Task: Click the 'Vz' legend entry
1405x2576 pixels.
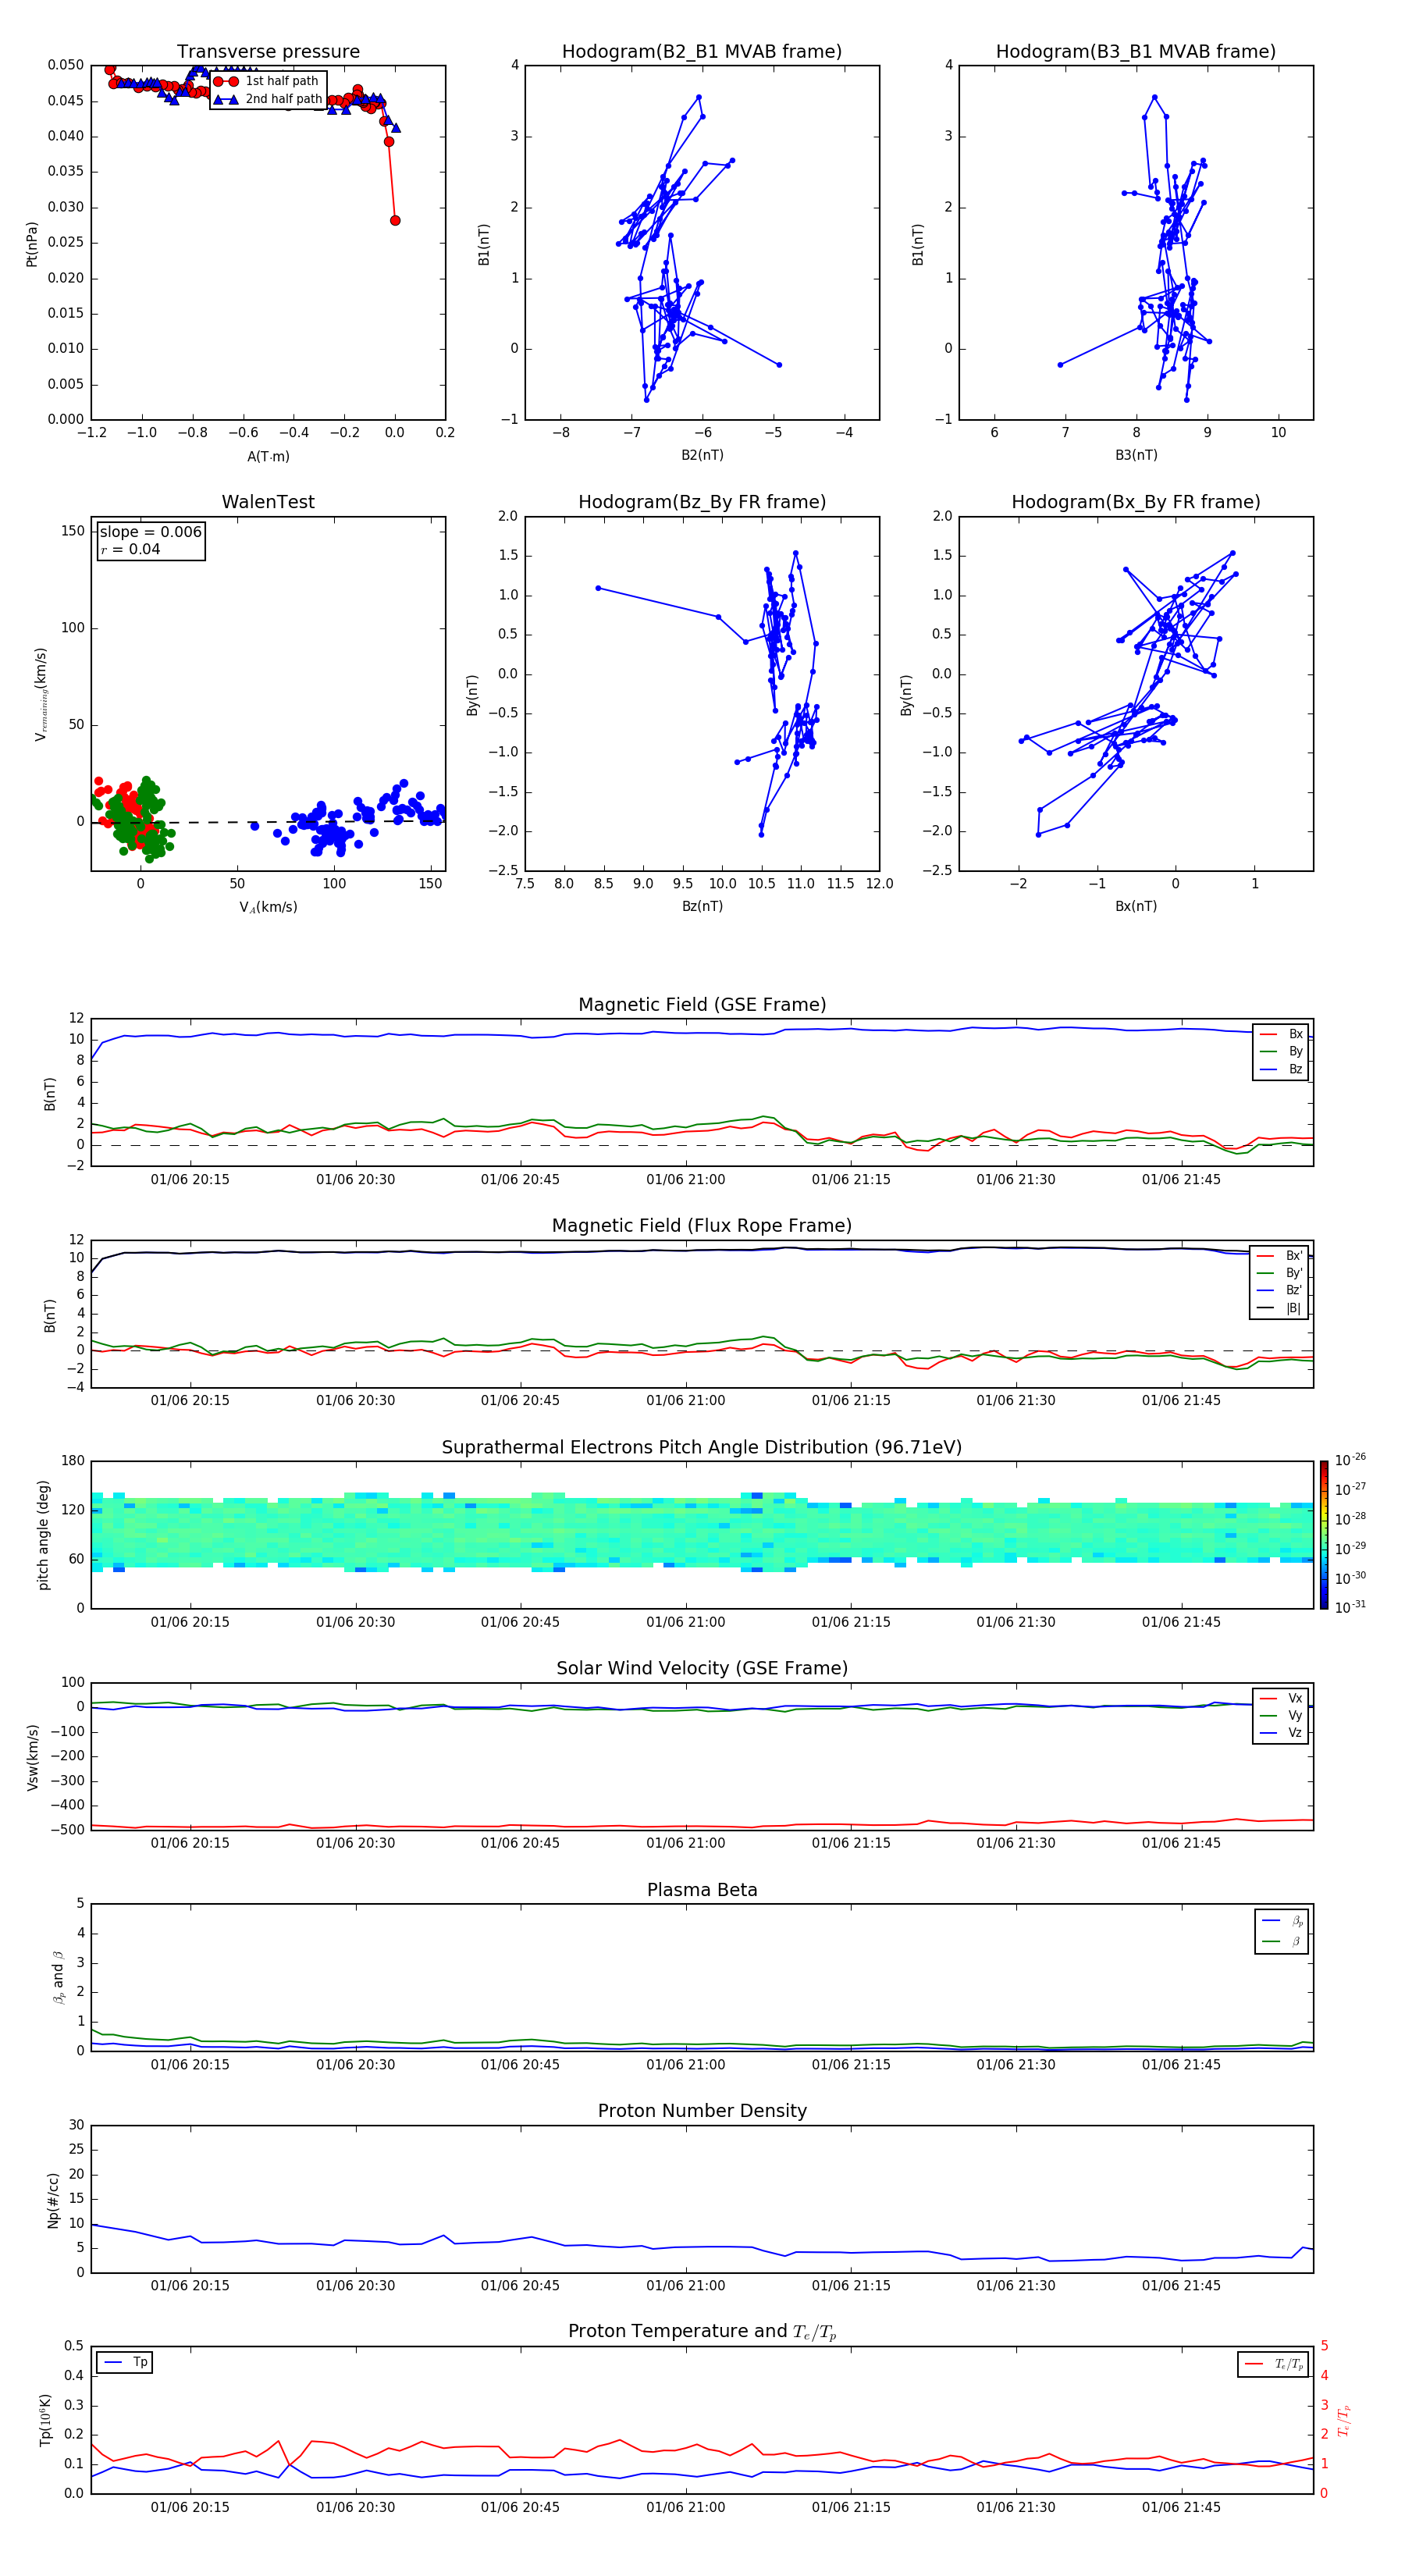Action: click(x=1282, y=1733)
